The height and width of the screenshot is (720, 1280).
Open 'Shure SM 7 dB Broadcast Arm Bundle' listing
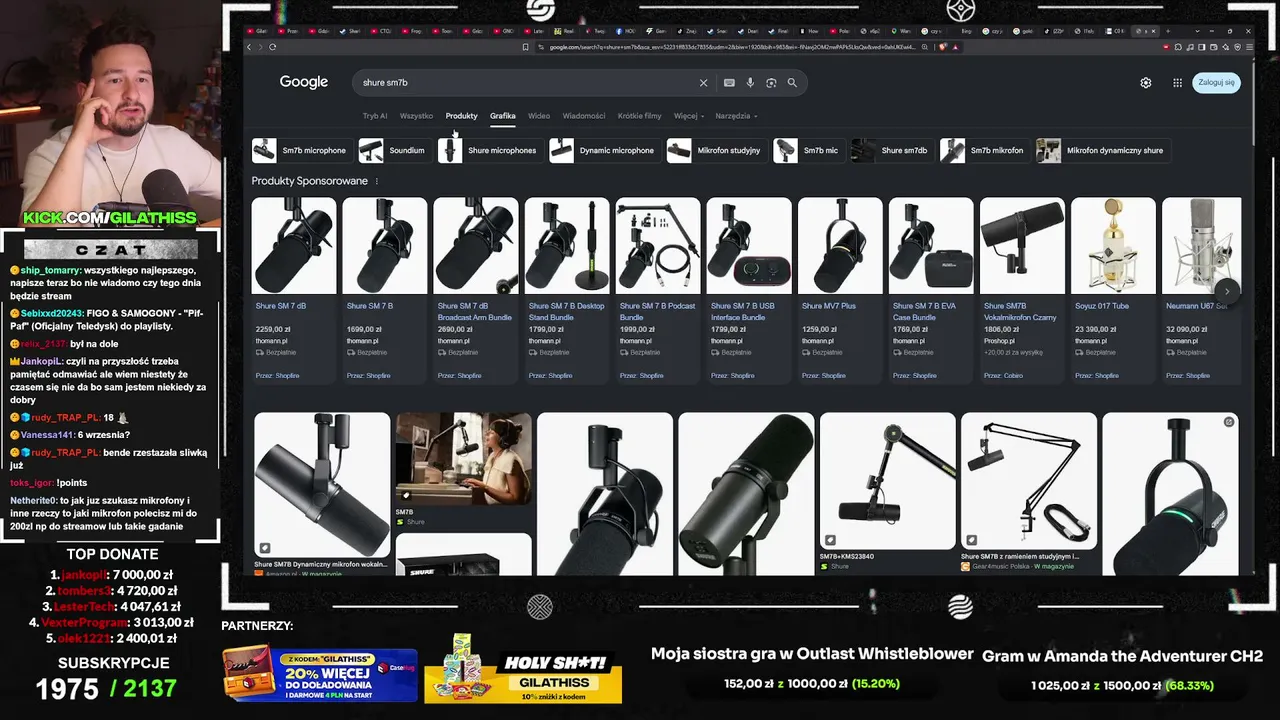(x=476, y=291)
